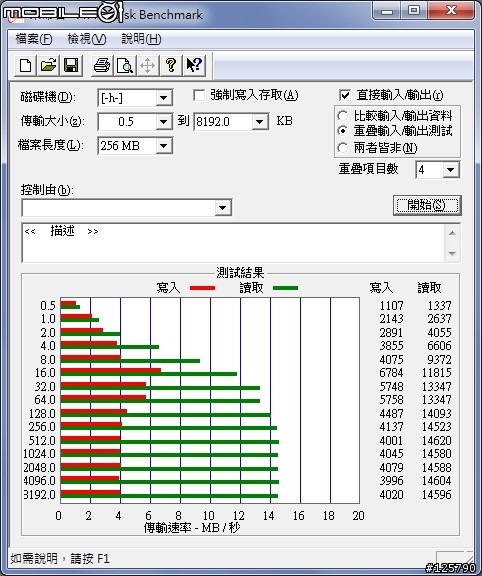Click the 1024.0 transfer size row label
Viewport: 482px width, 576px height.
[39, 454]
